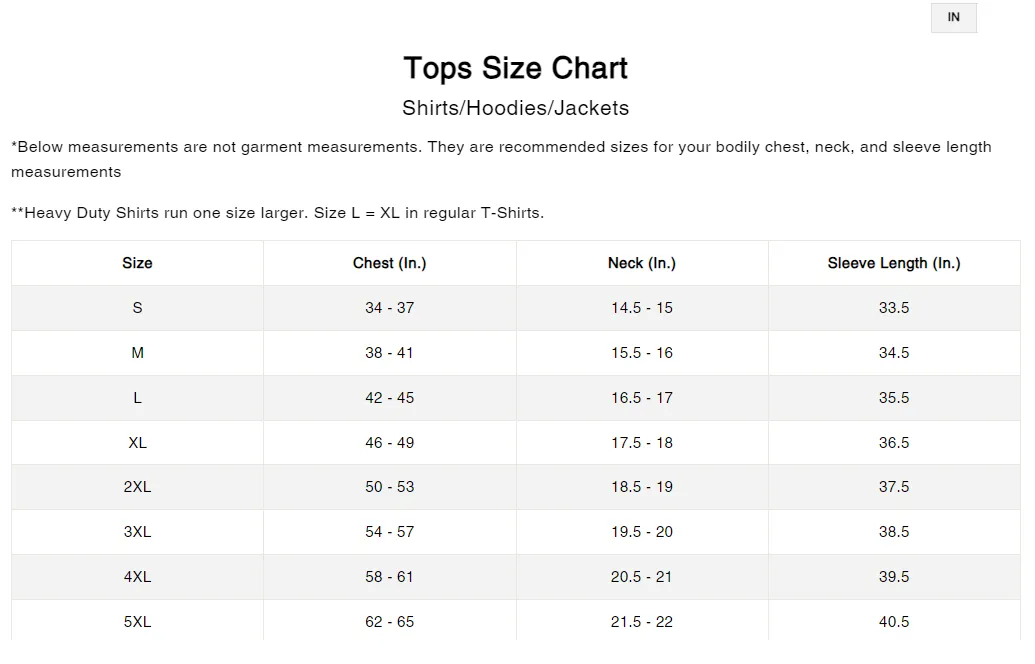Viewport: 1035px width, 664px height.
Task: Click the 17.5 - 18 neck cell
Action: (642, 443)
